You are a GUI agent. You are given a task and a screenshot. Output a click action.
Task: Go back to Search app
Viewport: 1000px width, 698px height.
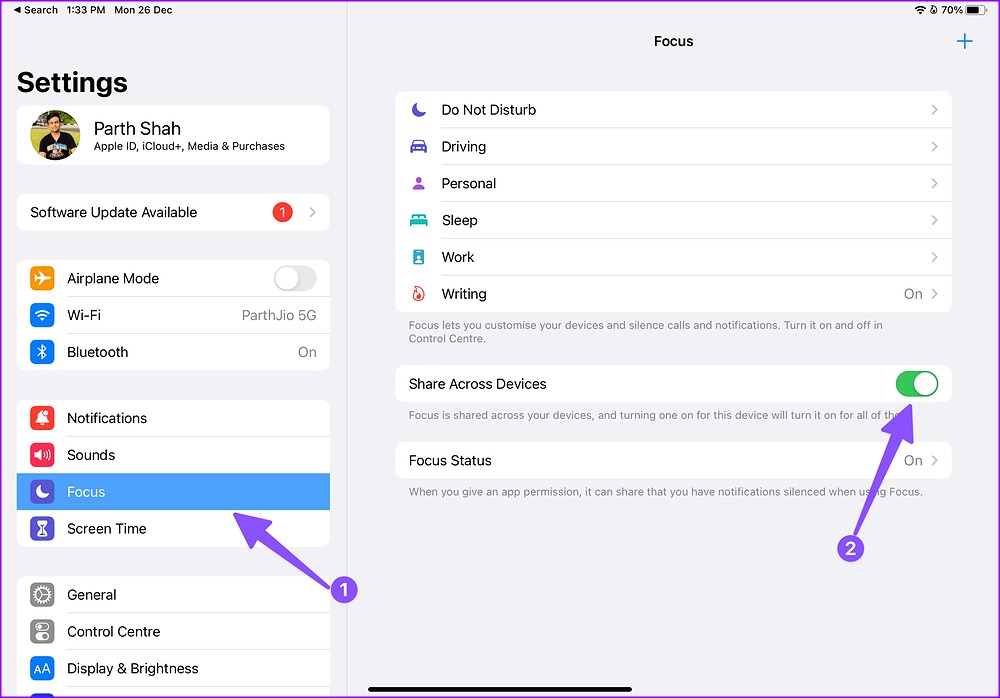[x=35, y=10]
